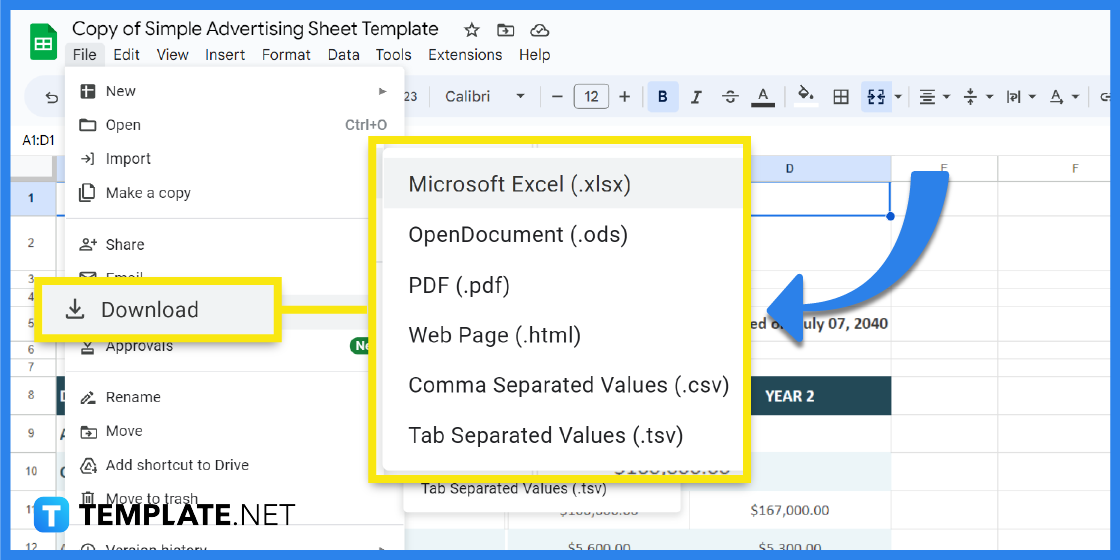This screenshot has width=1120, height=560.
Task: Click Download in the File menu
Action: pos(156,309)
